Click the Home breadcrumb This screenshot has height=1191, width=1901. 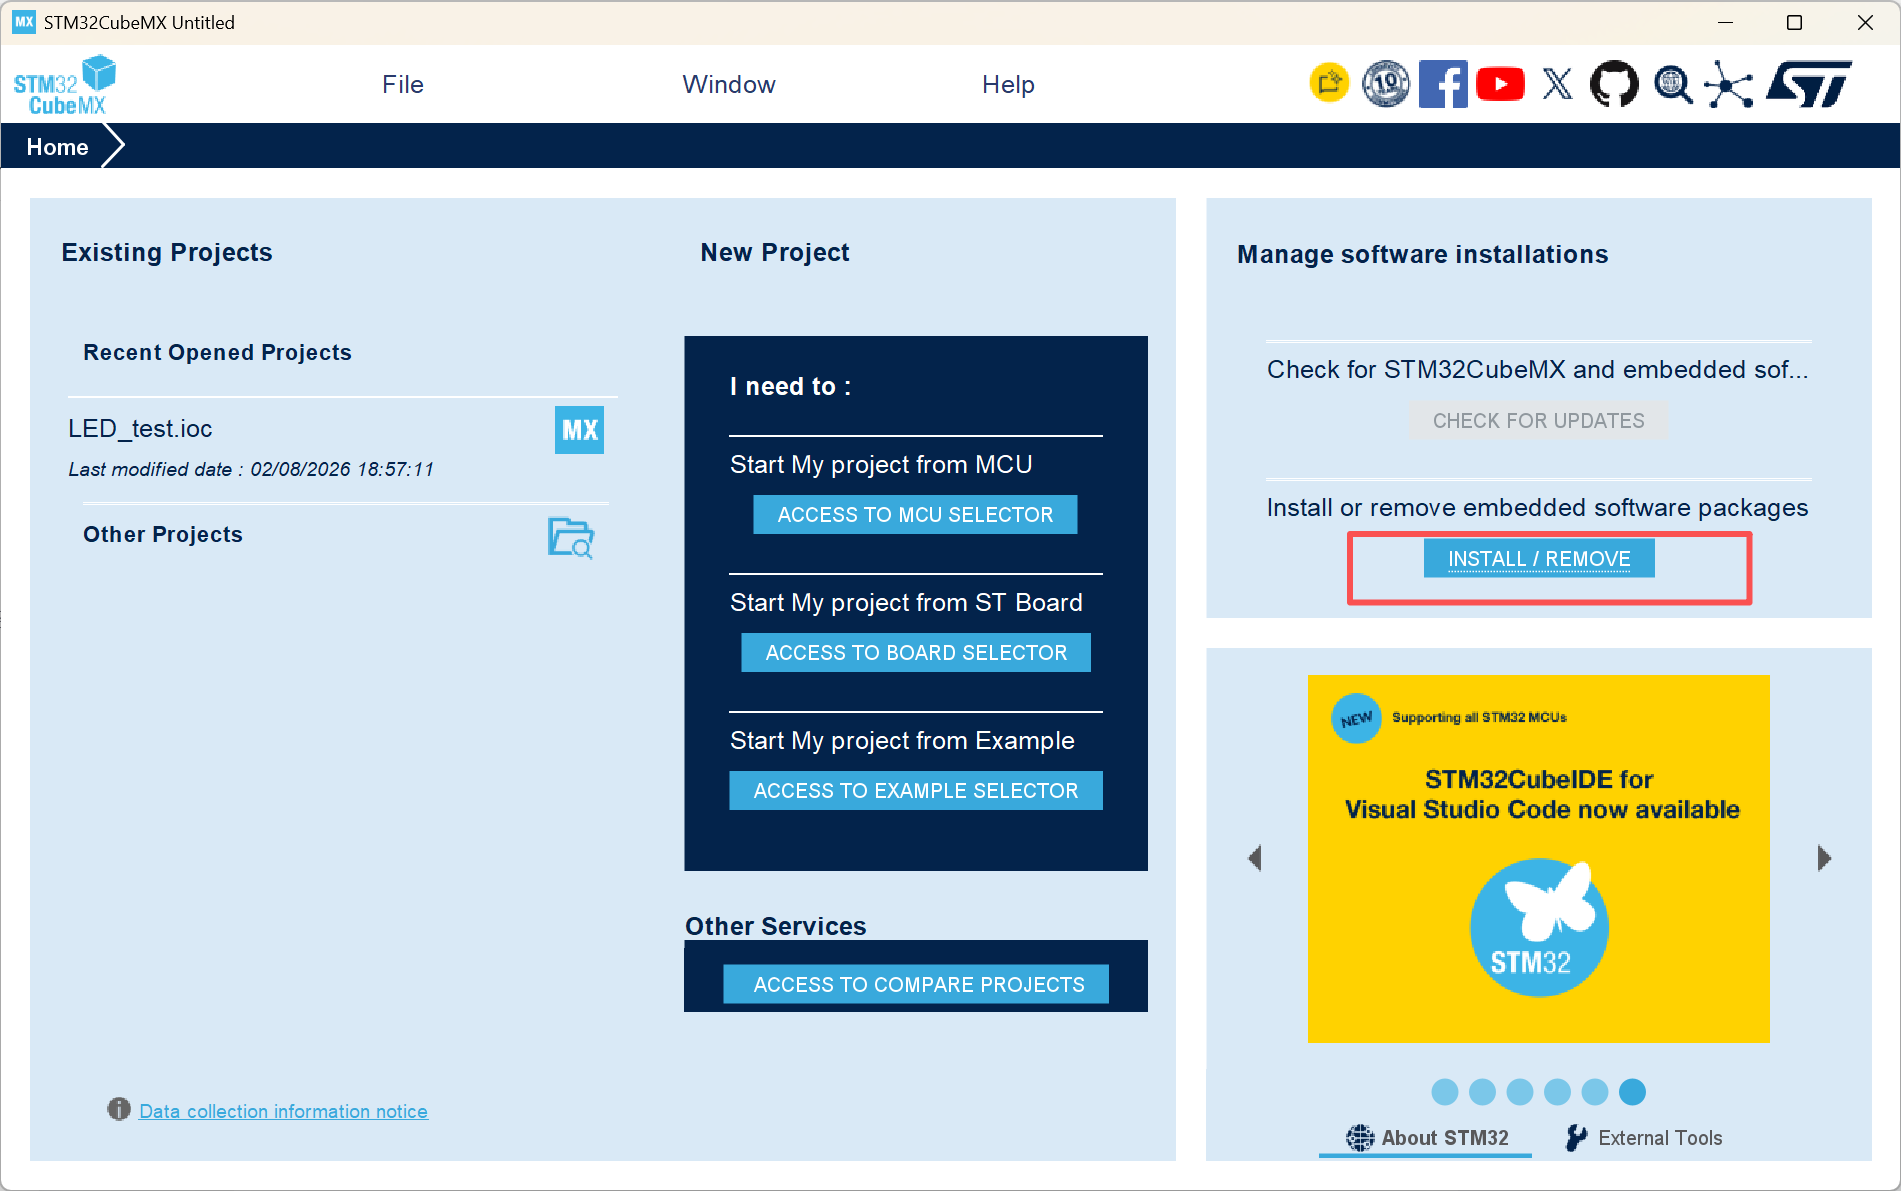[58, 147]
